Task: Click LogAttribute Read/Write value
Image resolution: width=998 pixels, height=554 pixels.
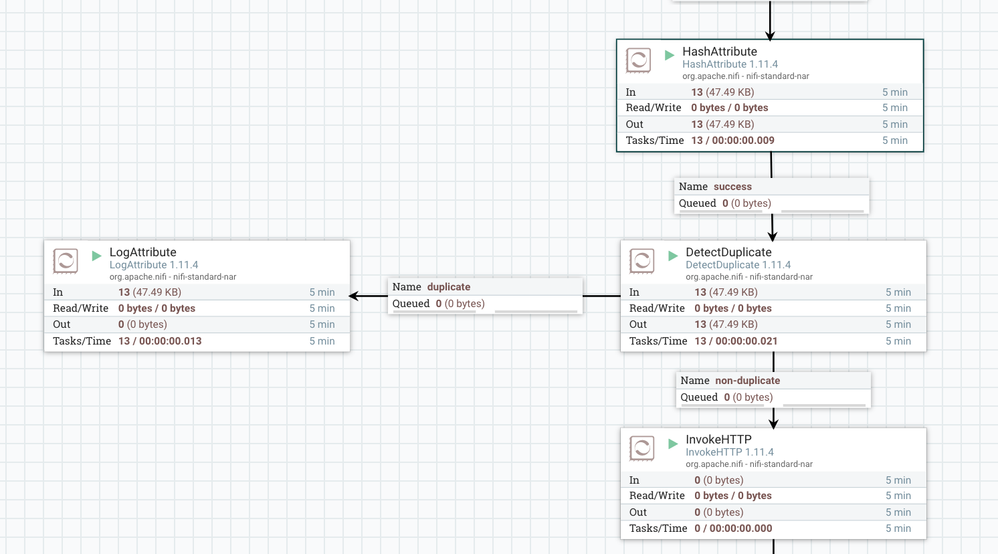Action: pos(157,308)
